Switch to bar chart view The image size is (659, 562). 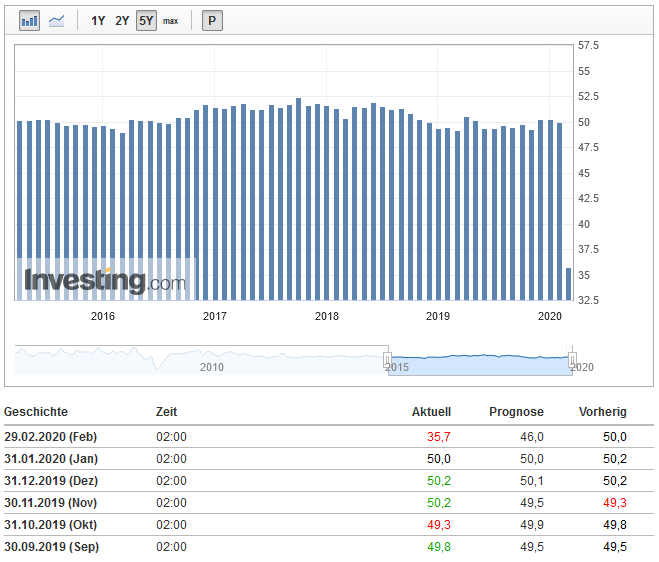point(29,21)
